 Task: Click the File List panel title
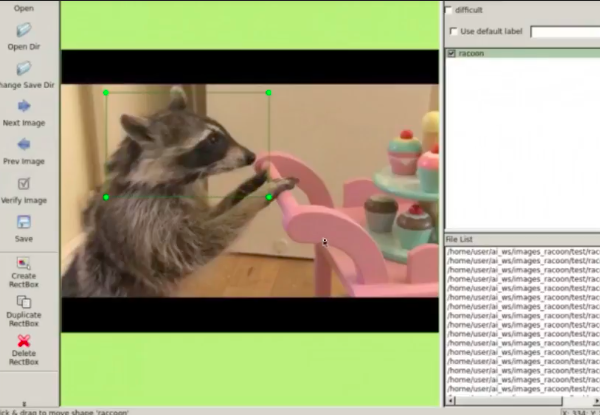coord(459,239)
